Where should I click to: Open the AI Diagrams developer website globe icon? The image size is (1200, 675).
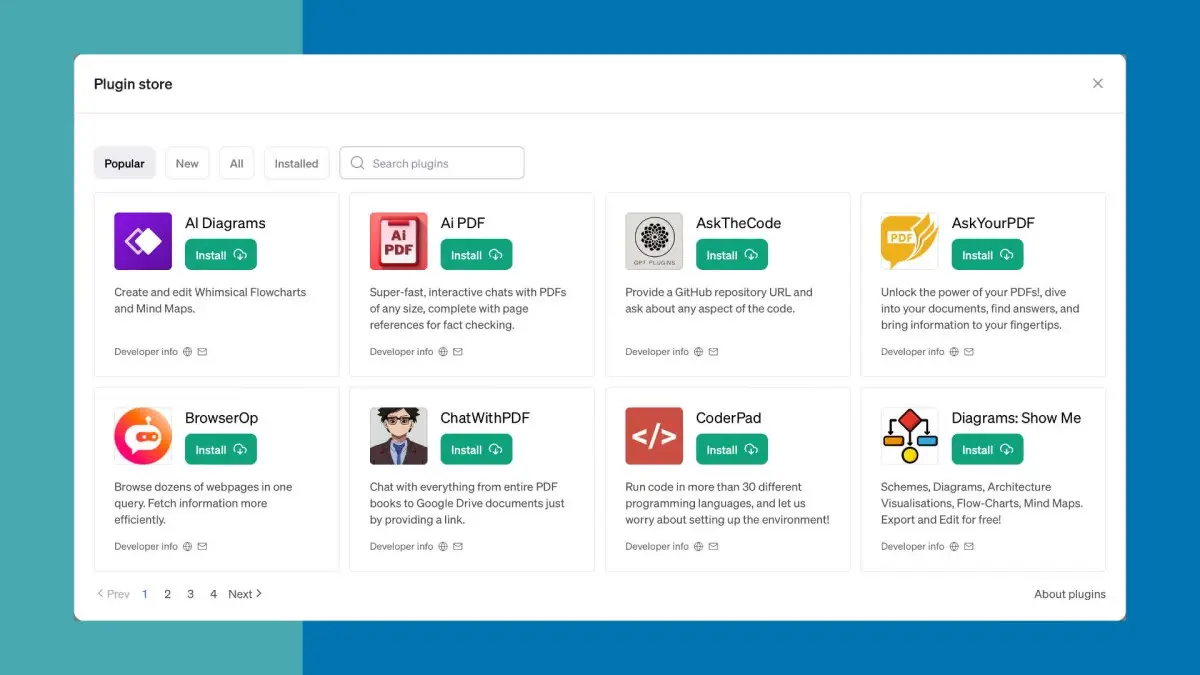point(187,352)
